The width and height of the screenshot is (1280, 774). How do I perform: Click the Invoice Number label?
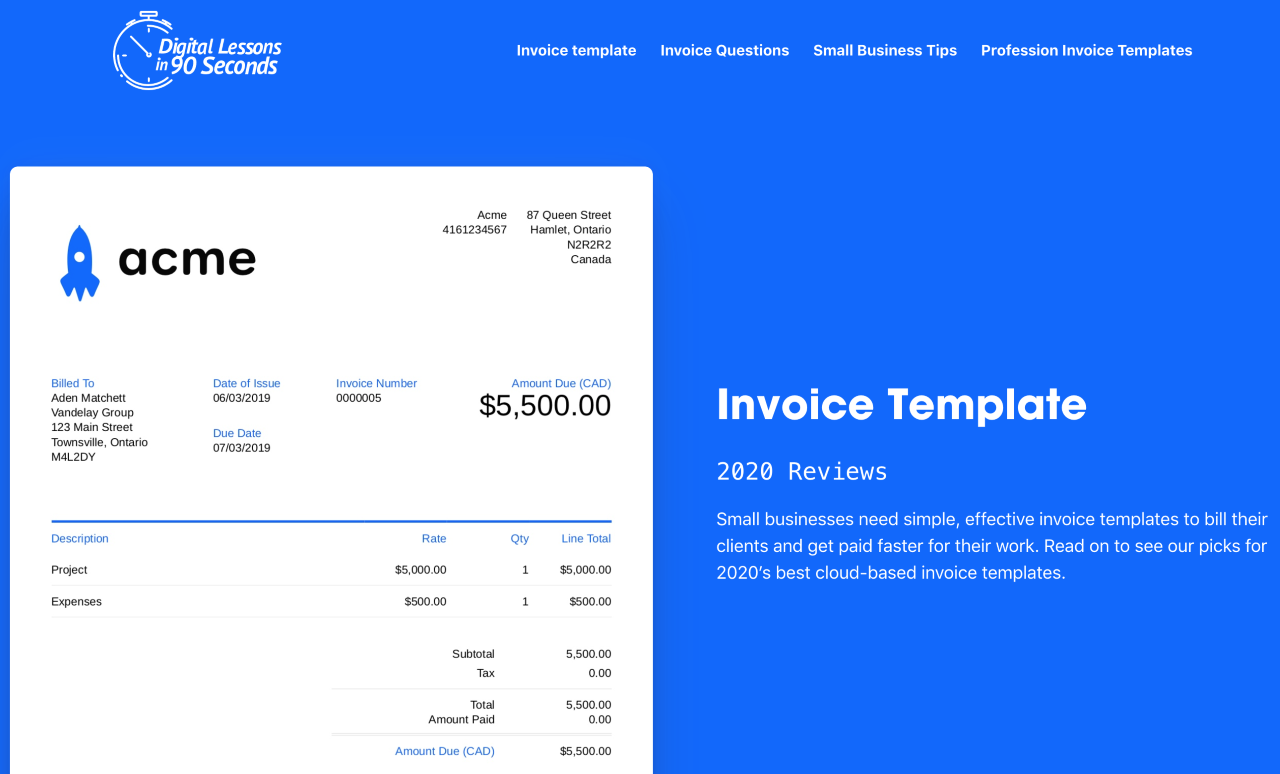pos(376,383)
